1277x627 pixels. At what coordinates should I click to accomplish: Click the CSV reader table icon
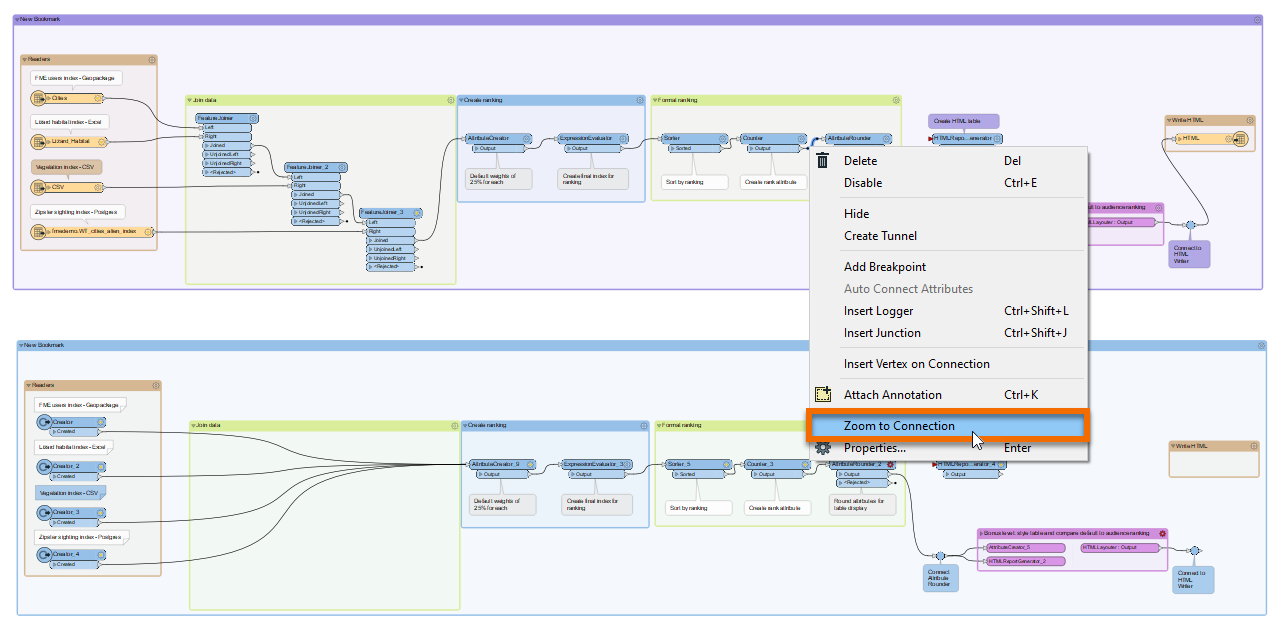coord(39,187)
